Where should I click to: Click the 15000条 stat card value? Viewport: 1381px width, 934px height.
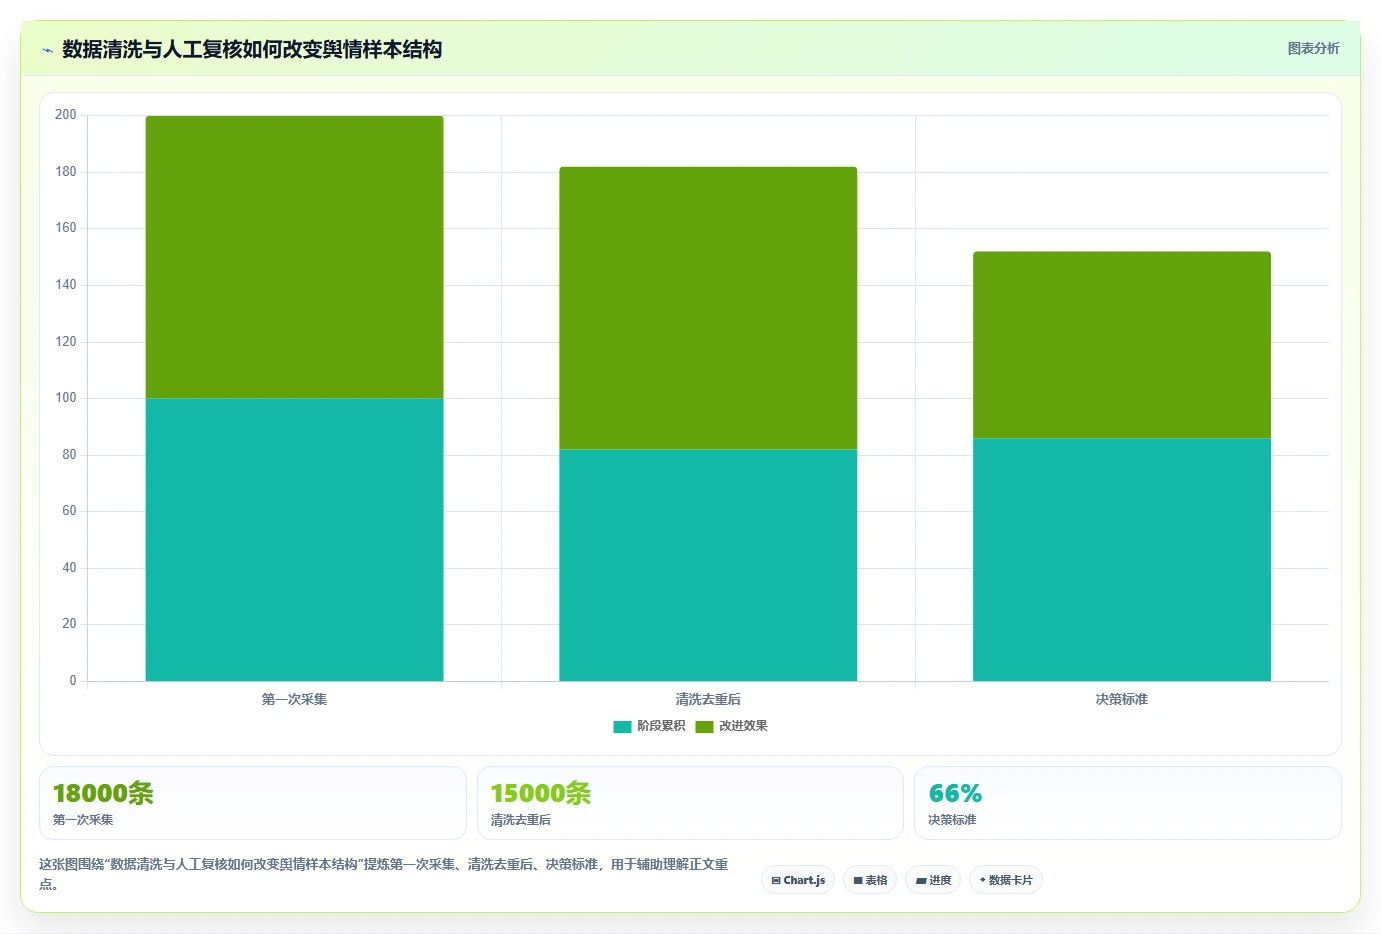(x=541, y=793)
